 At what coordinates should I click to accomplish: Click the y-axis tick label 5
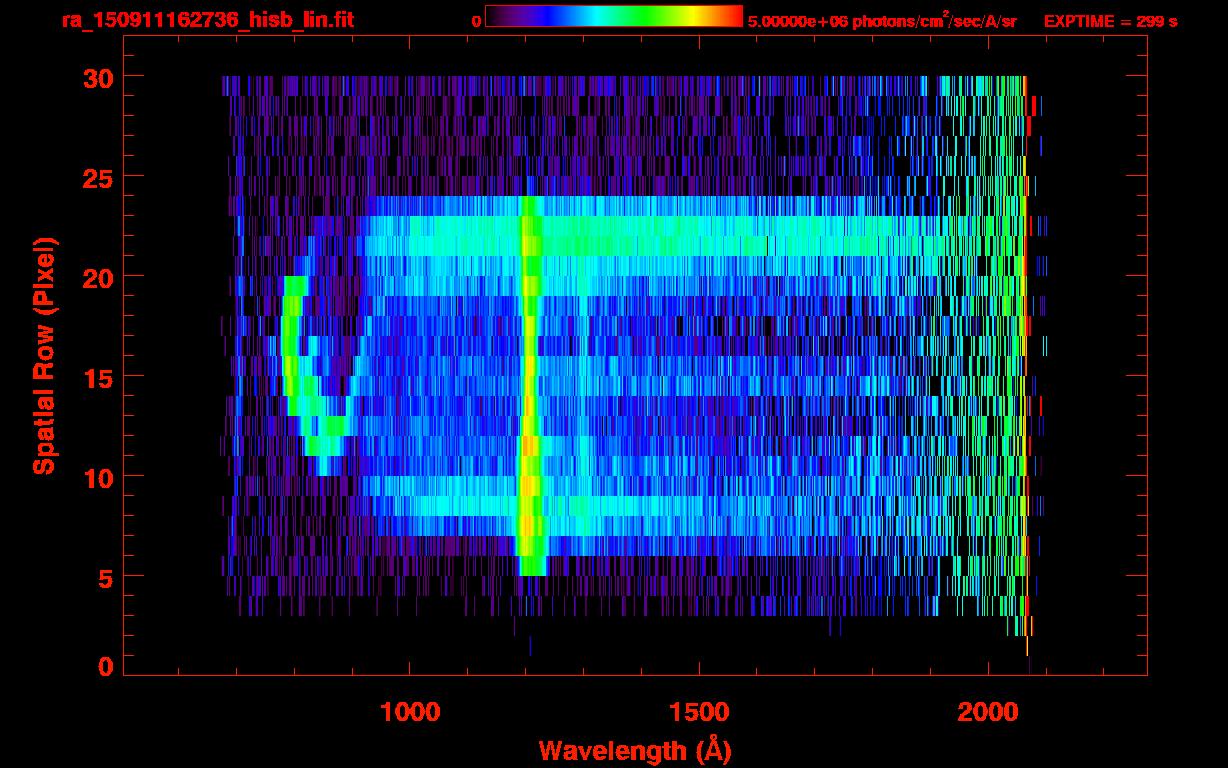[106, 577]
